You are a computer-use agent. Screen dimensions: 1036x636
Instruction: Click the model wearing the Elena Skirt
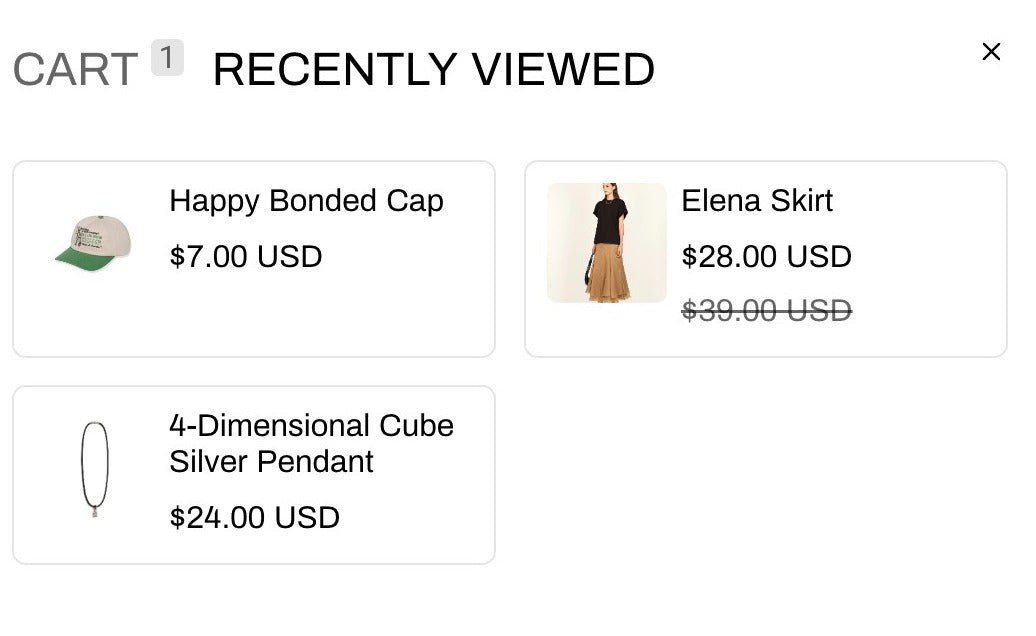[x=606, y=241]
